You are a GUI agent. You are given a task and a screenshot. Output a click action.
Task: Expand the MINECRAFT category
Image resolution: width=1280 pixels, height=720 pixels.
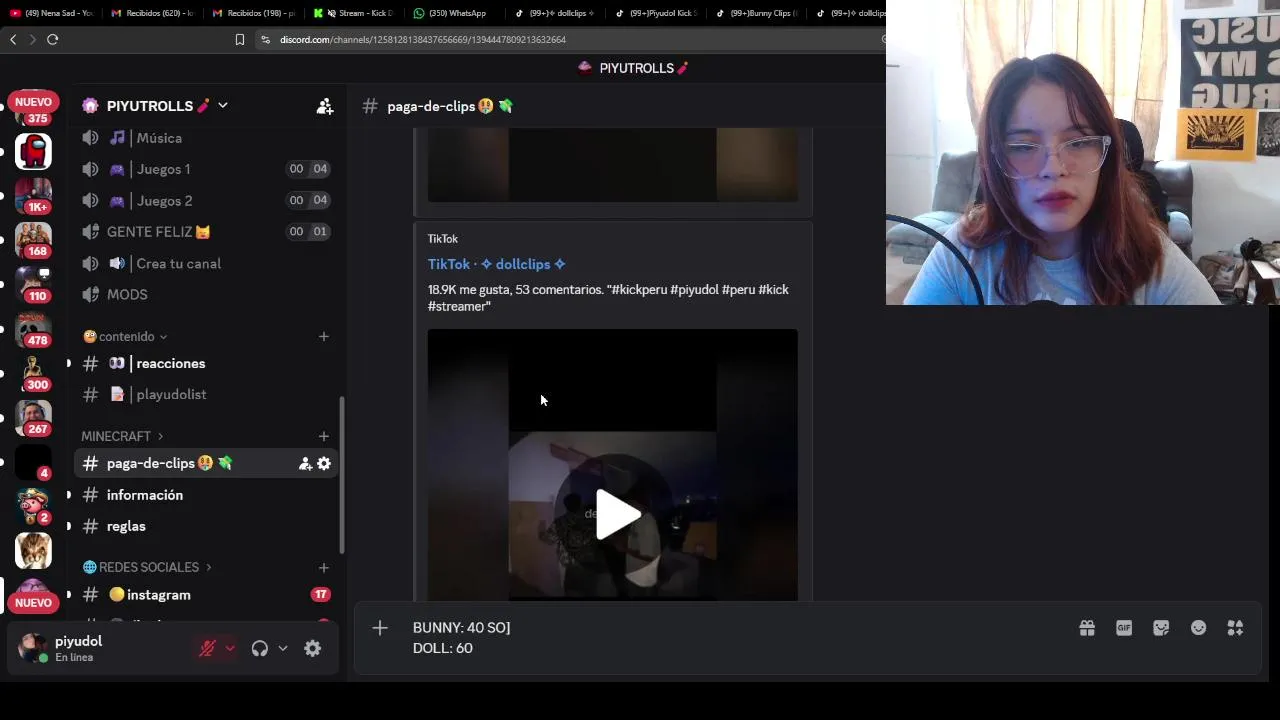122,436
